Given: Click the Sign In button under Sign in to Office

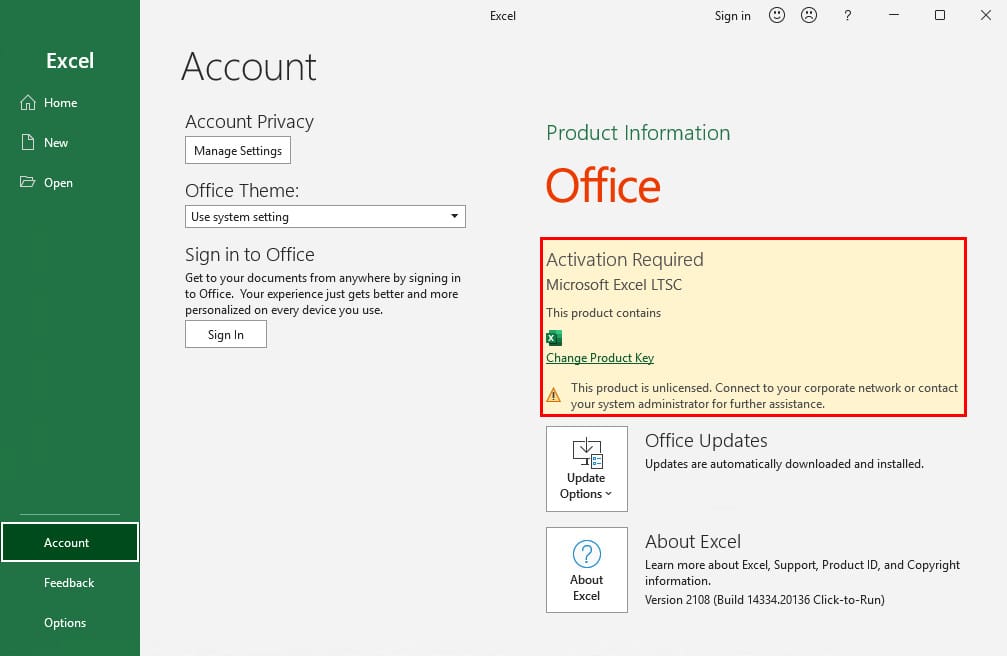Looking at the screenshot, I should click(x=226, y=335).
